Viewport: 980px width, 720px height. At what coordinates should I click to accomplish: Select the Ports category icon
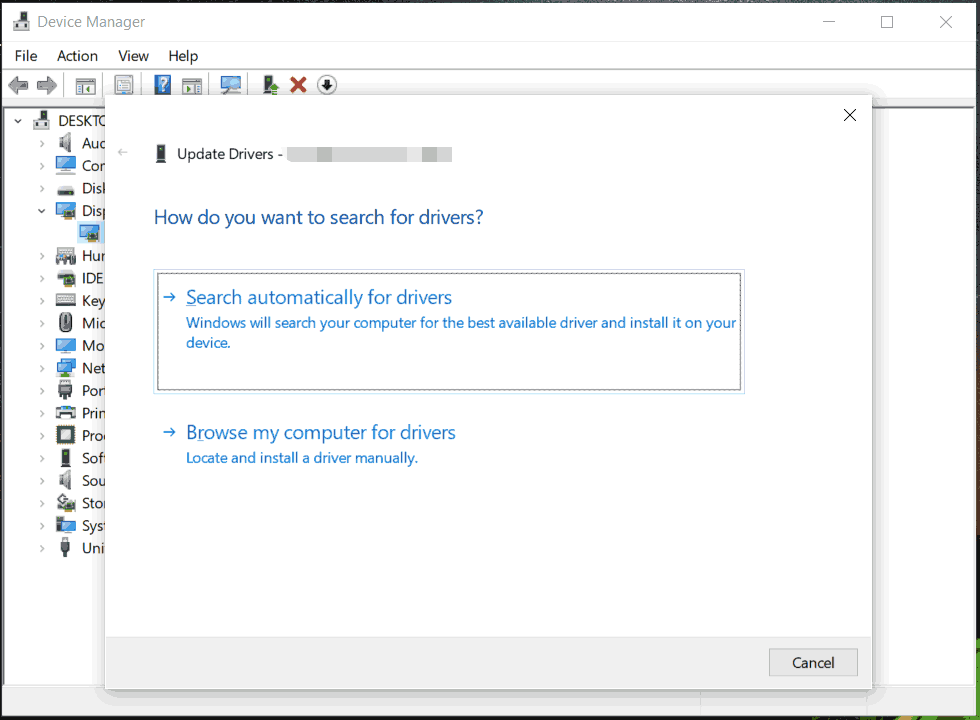pyautogui.click(x=65, y=390)
